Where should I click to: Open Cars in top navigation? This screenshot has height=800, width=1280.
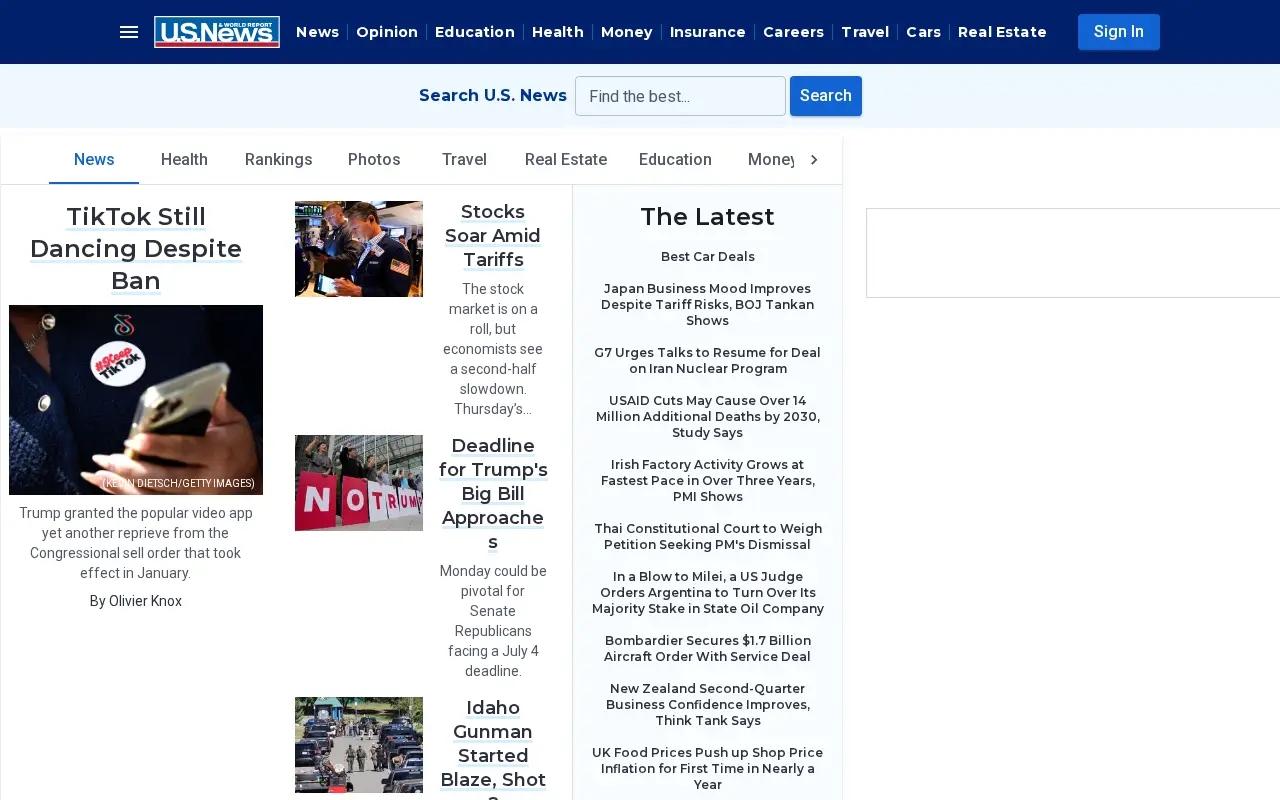click(923, 32)
